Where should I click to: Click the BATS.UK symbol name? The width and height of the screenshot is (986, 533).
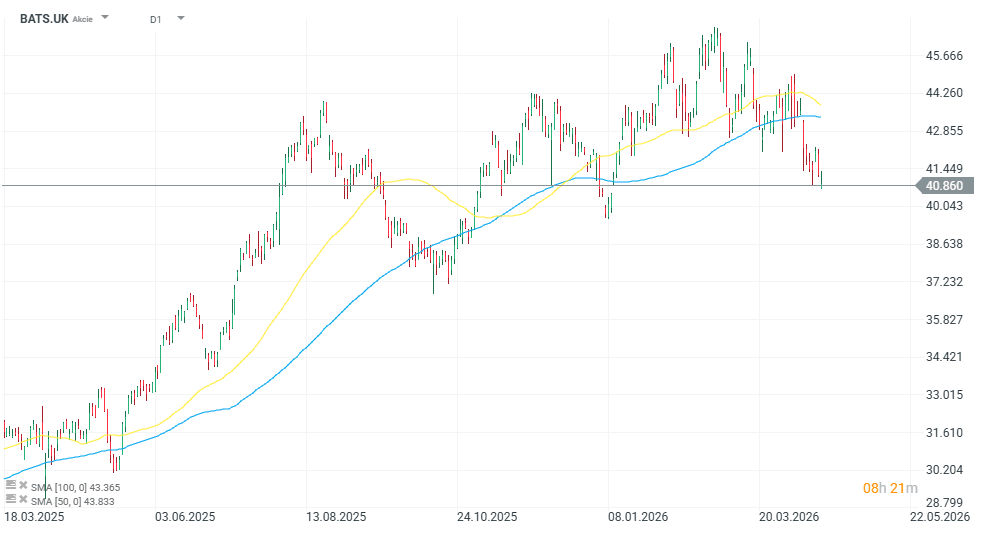pos(43,18)
